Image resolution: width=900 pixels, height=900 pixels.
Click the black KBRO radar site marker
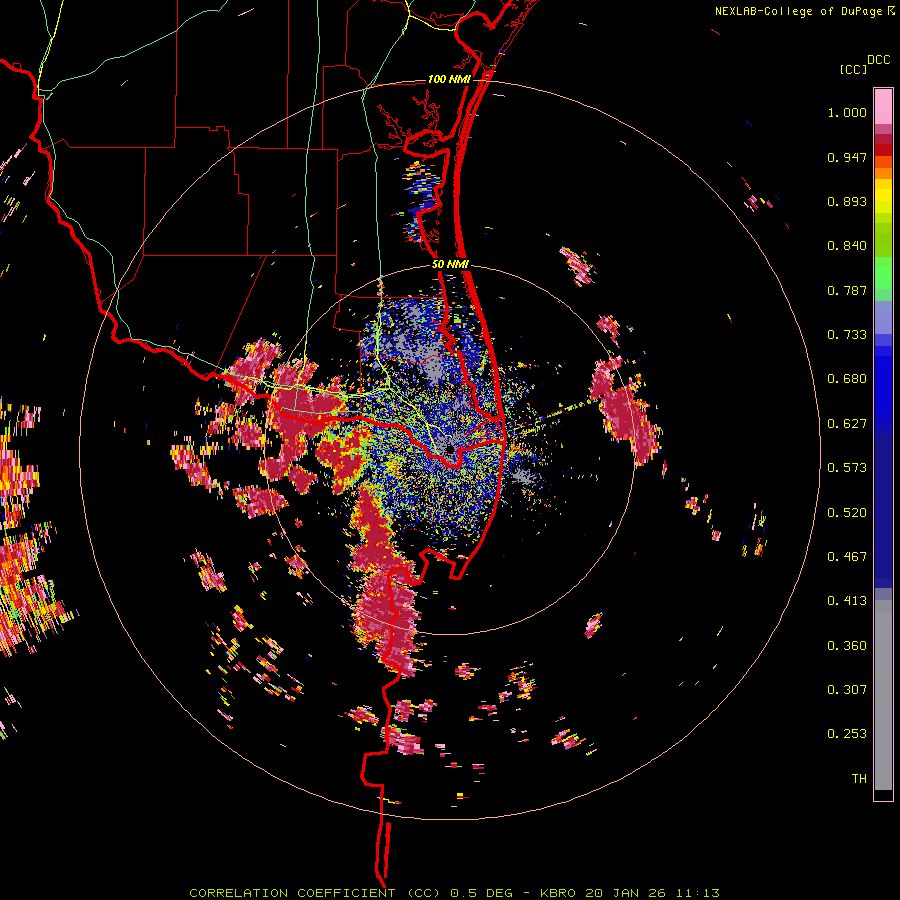(450, 449)
